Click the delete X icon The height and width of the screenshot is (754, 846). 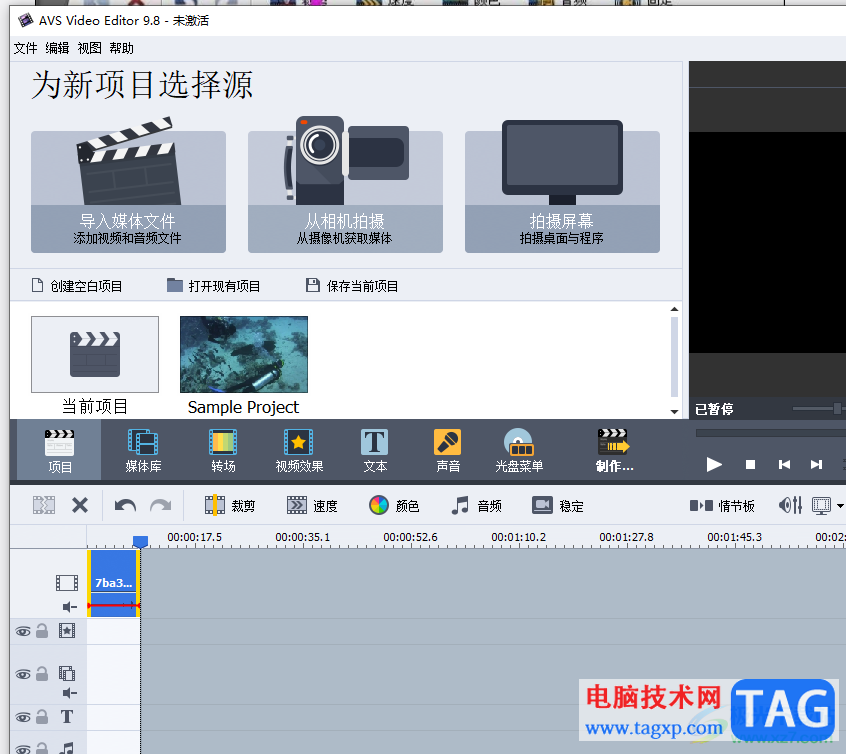pos(80,505)
